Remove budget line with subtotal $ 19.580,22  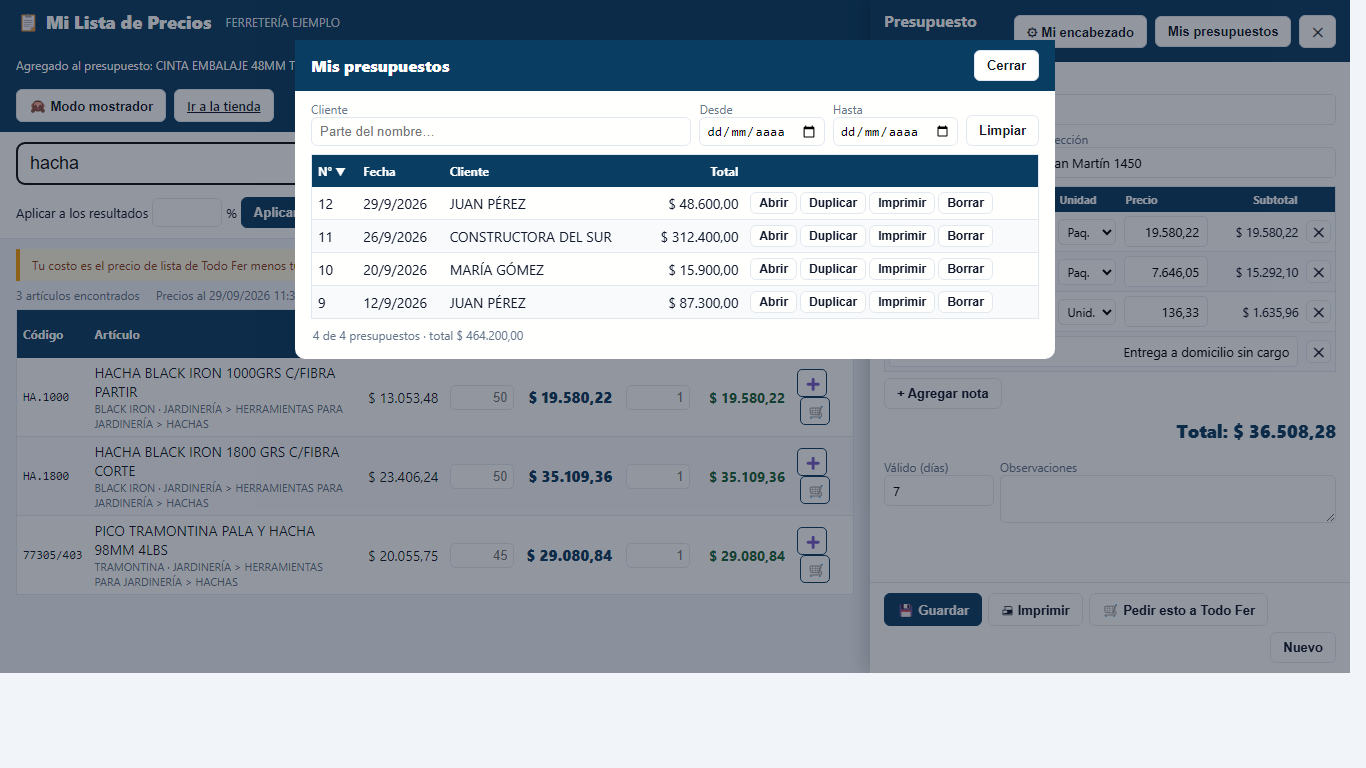coord(1319,232)
